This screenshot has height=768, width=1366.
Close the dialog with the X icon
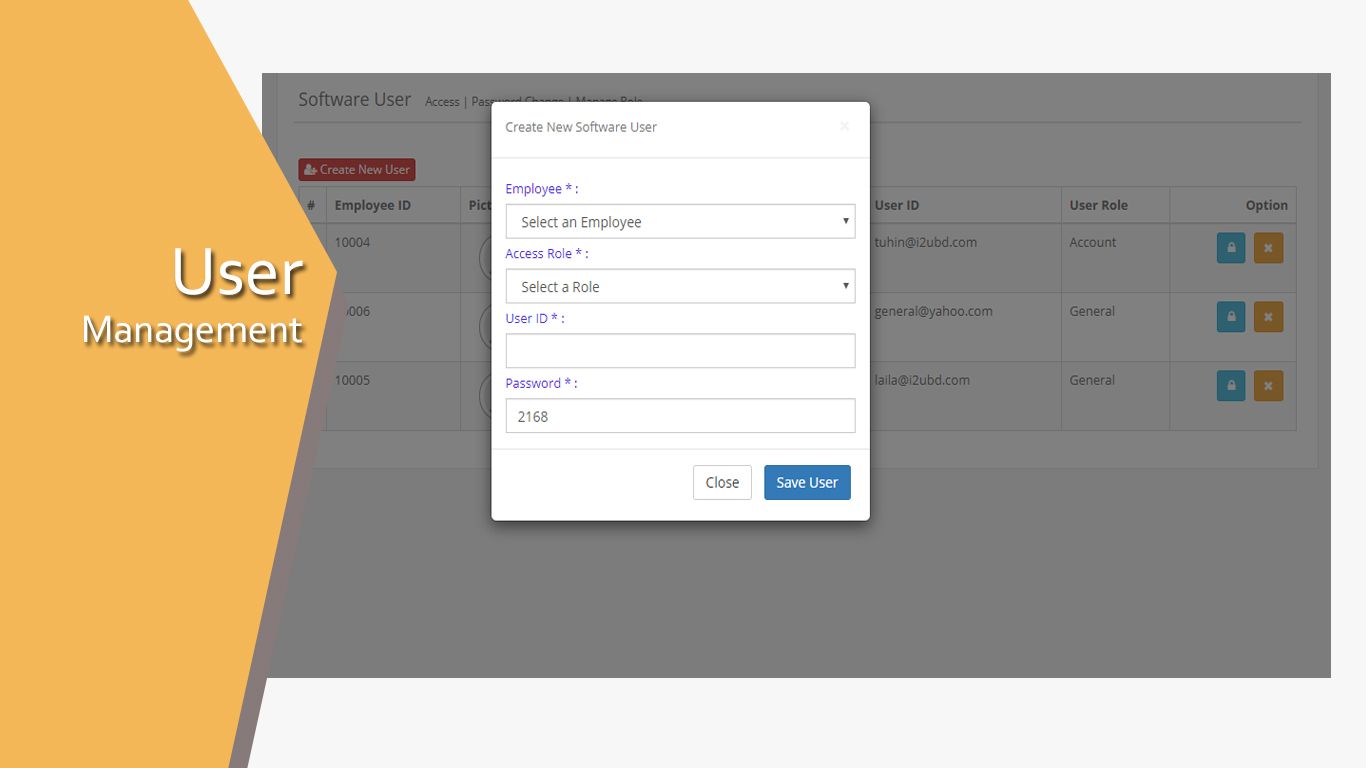pyautogui.click(x=844, y=126)
